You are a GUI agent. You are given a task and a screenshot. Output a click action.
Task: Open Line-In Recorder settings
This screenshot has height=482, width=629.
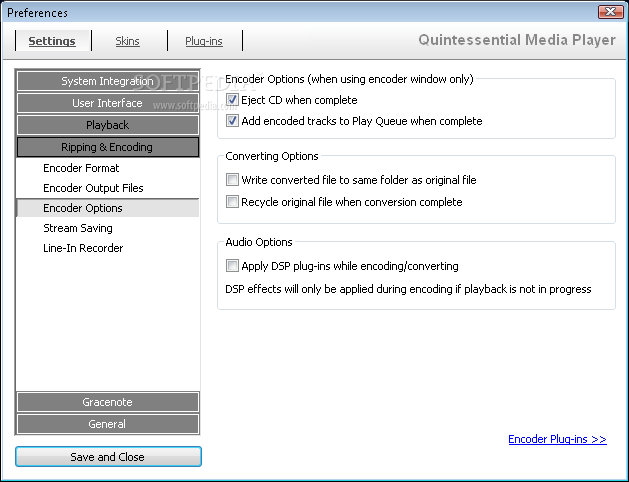(108, 248)
